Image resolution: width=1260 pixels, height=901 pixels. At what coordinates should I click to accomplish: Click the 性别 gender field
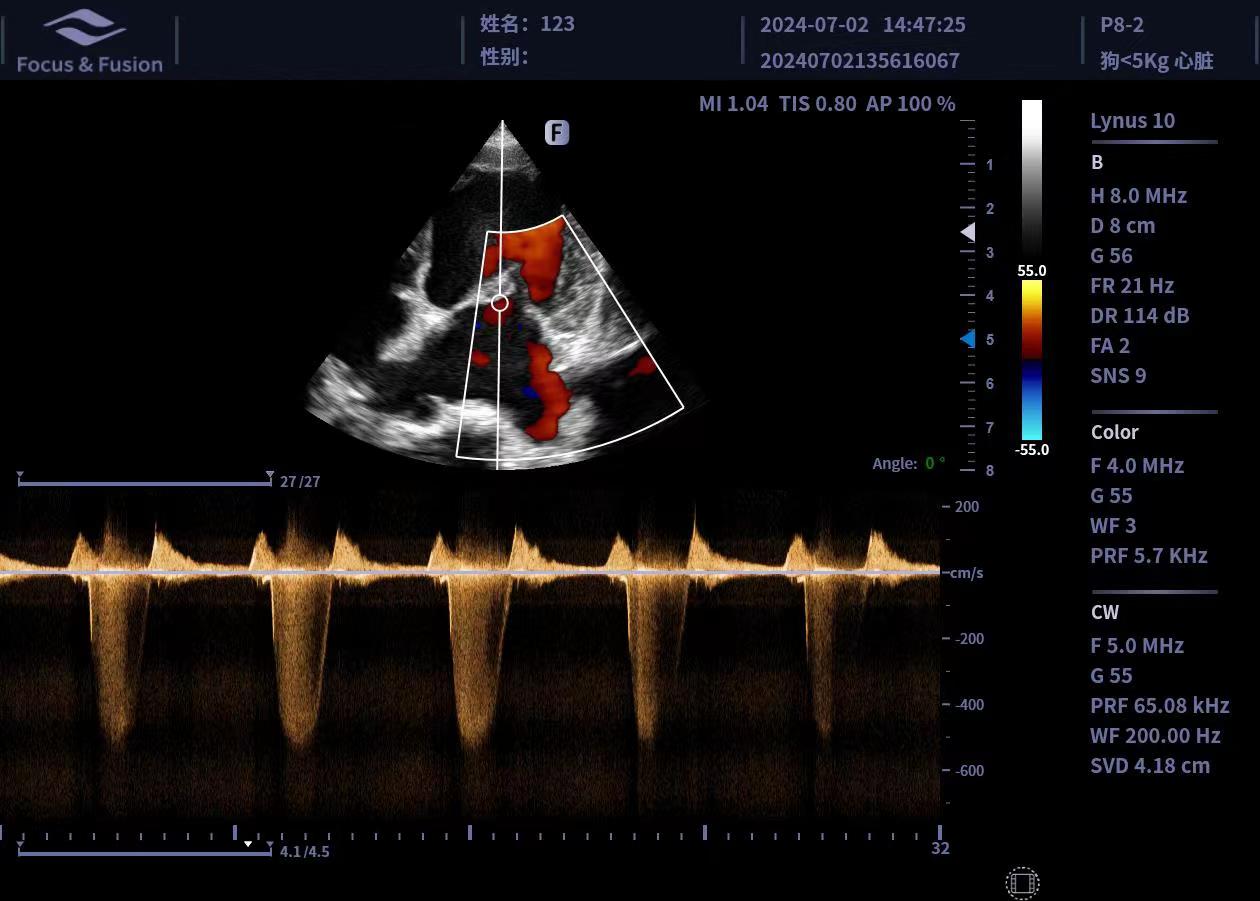coord(504,56)
